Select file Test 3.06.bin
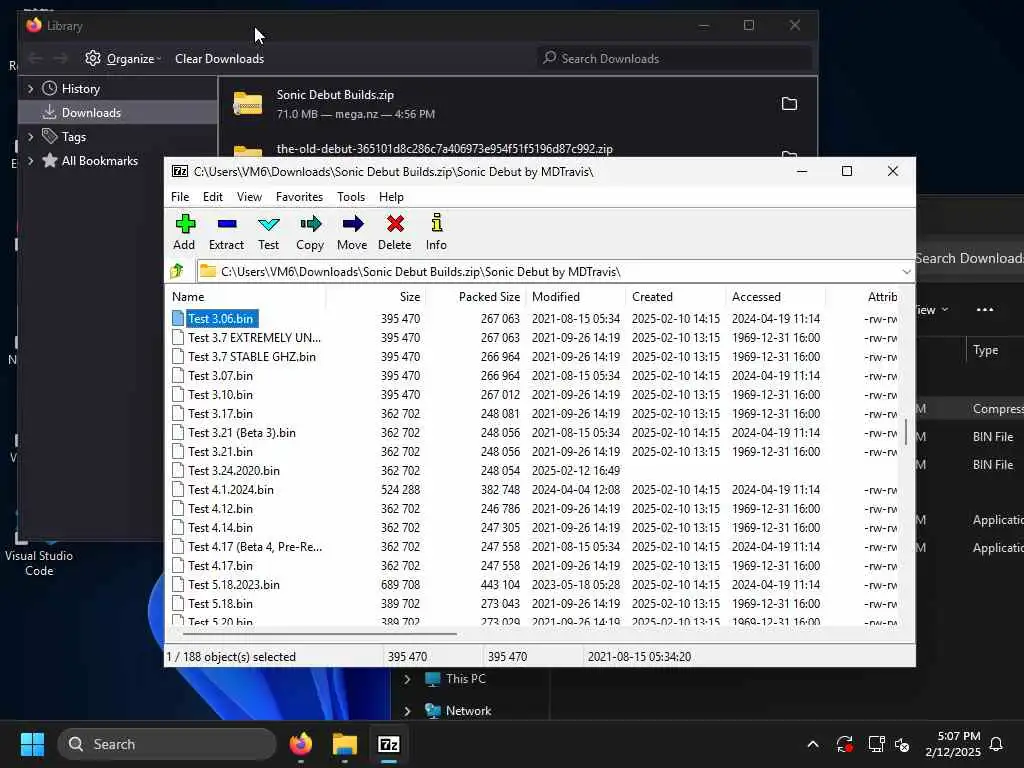Image resolution: width=1024 pixels, height=768 pixels. coord(220,319)
